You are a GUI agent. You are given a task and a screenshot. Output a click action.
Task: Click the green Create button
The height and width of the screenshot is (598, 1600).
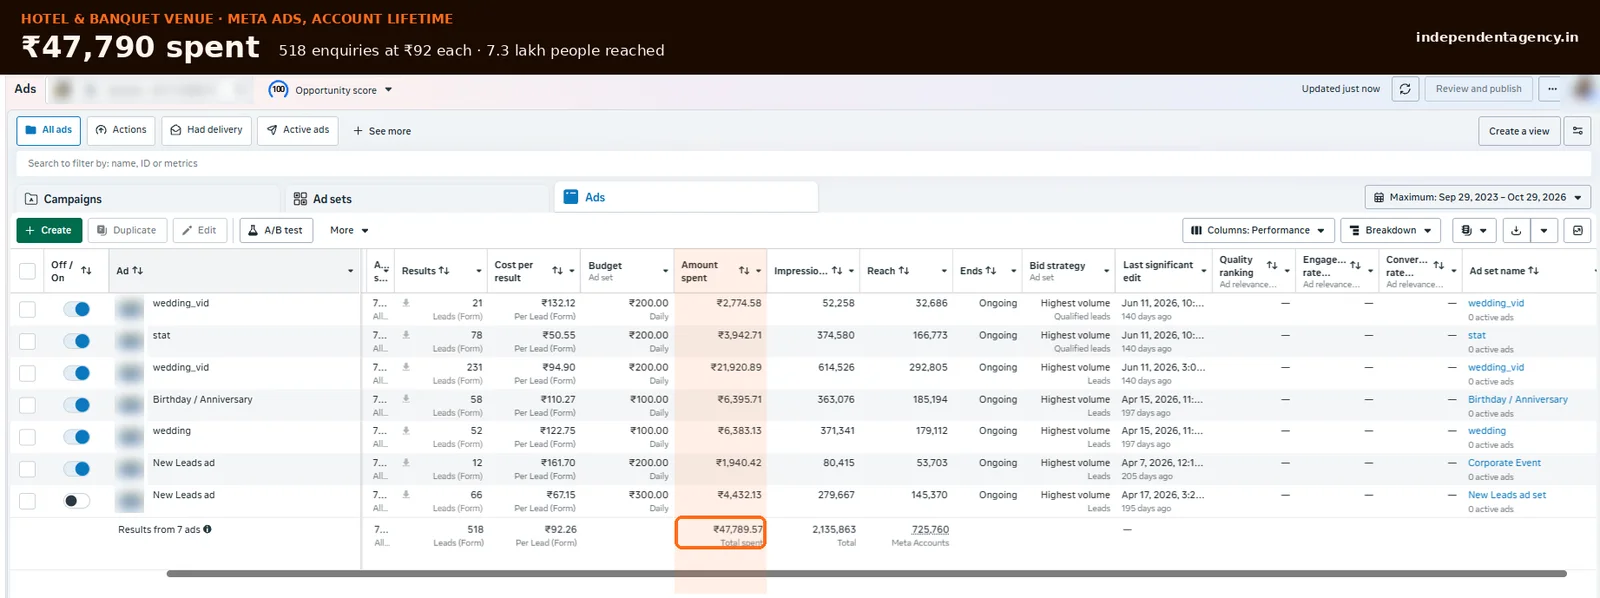coord(49,230)
